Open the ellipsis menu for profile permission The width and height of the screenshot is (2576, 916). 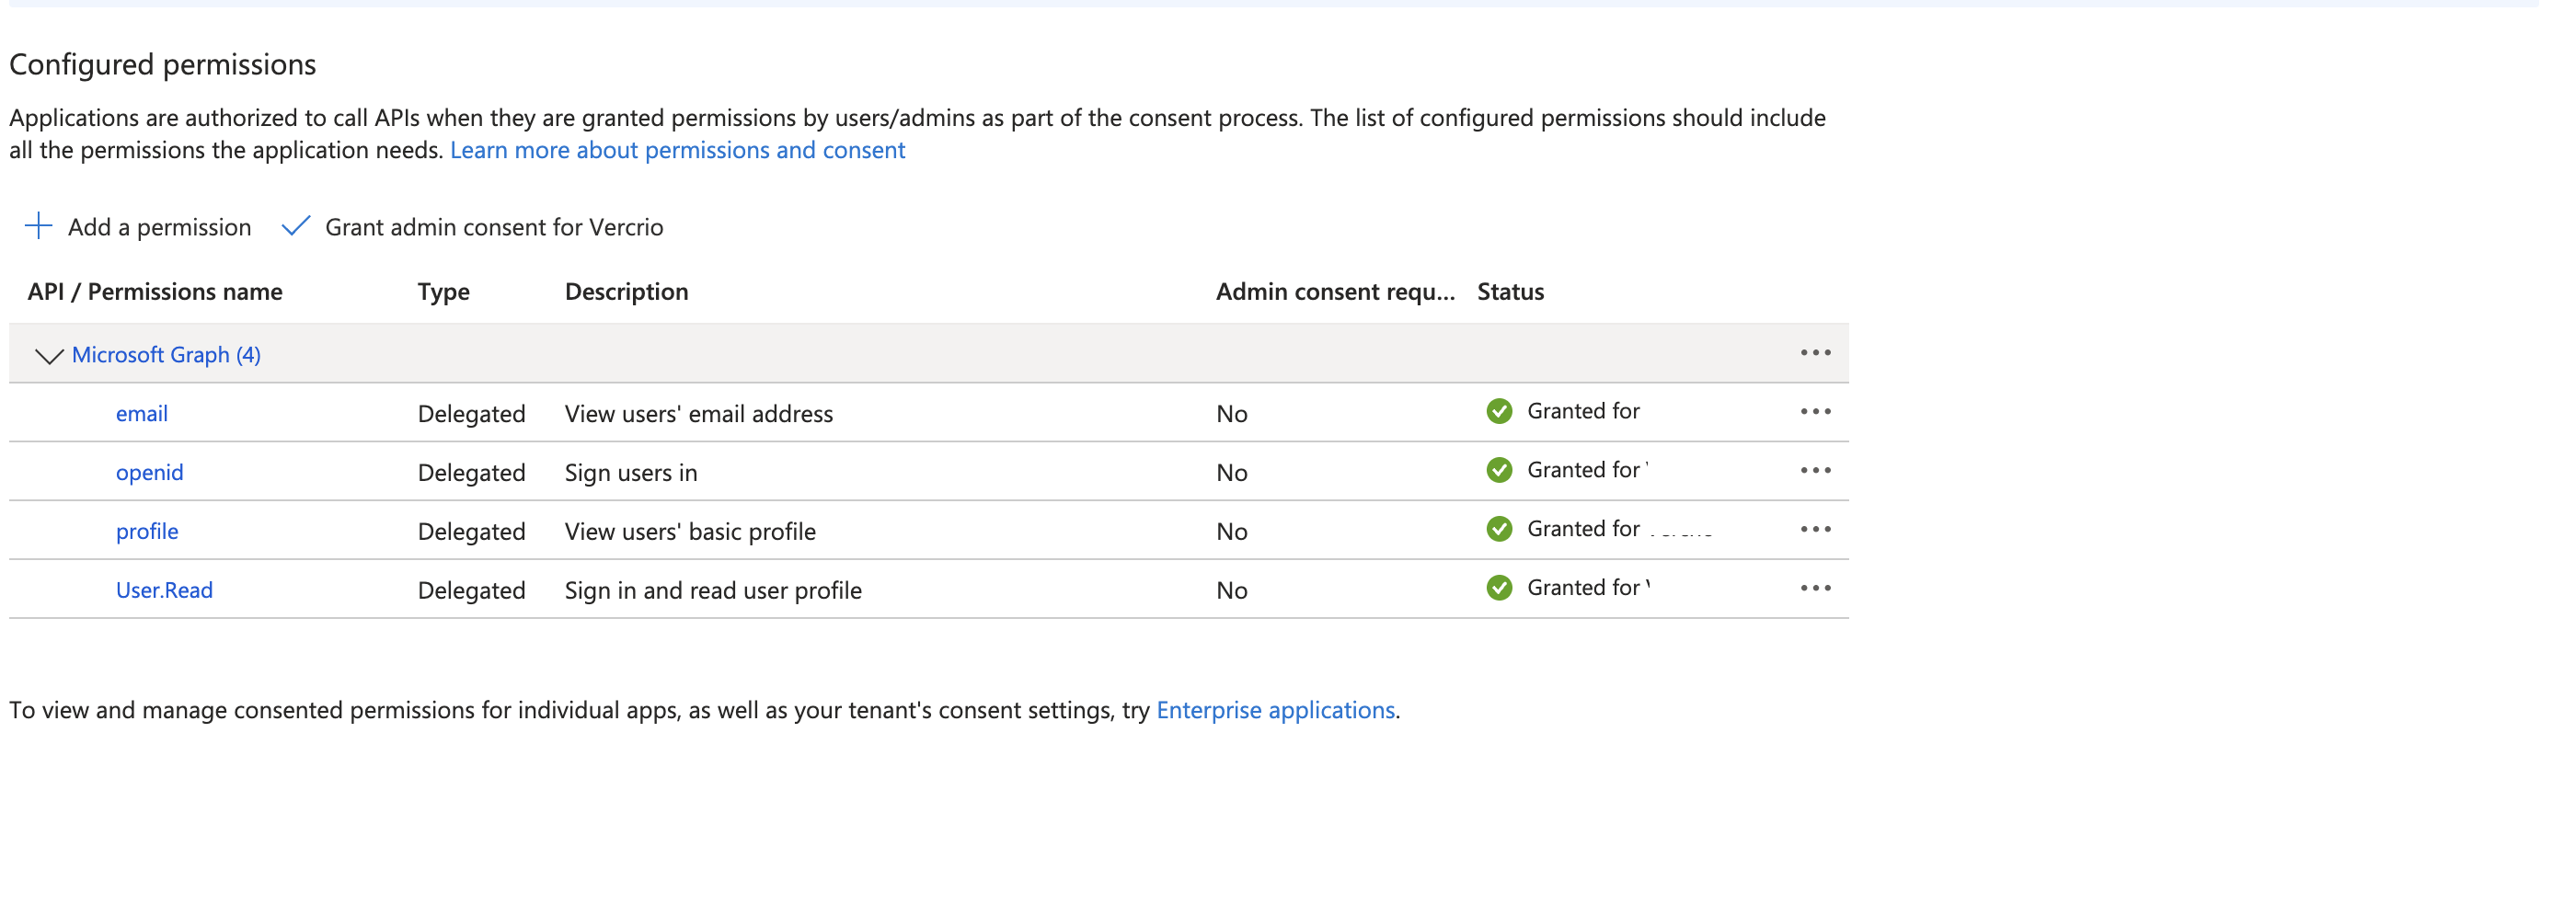[x=1815, y=530]
